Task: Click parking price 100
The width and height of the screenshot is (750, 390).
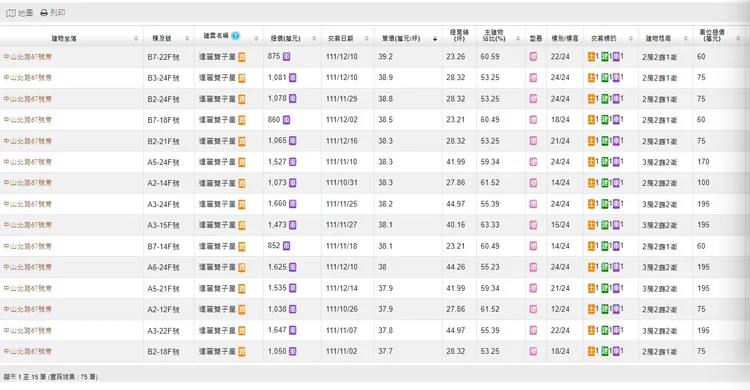Action: [703, 183]
